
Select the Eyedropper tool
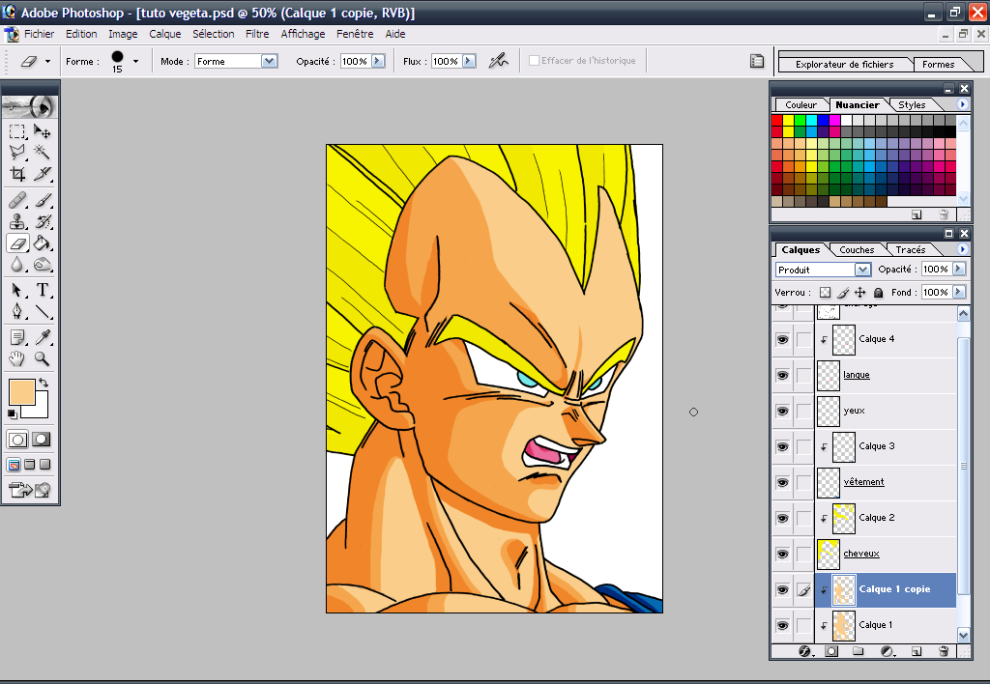coord(42,337)
